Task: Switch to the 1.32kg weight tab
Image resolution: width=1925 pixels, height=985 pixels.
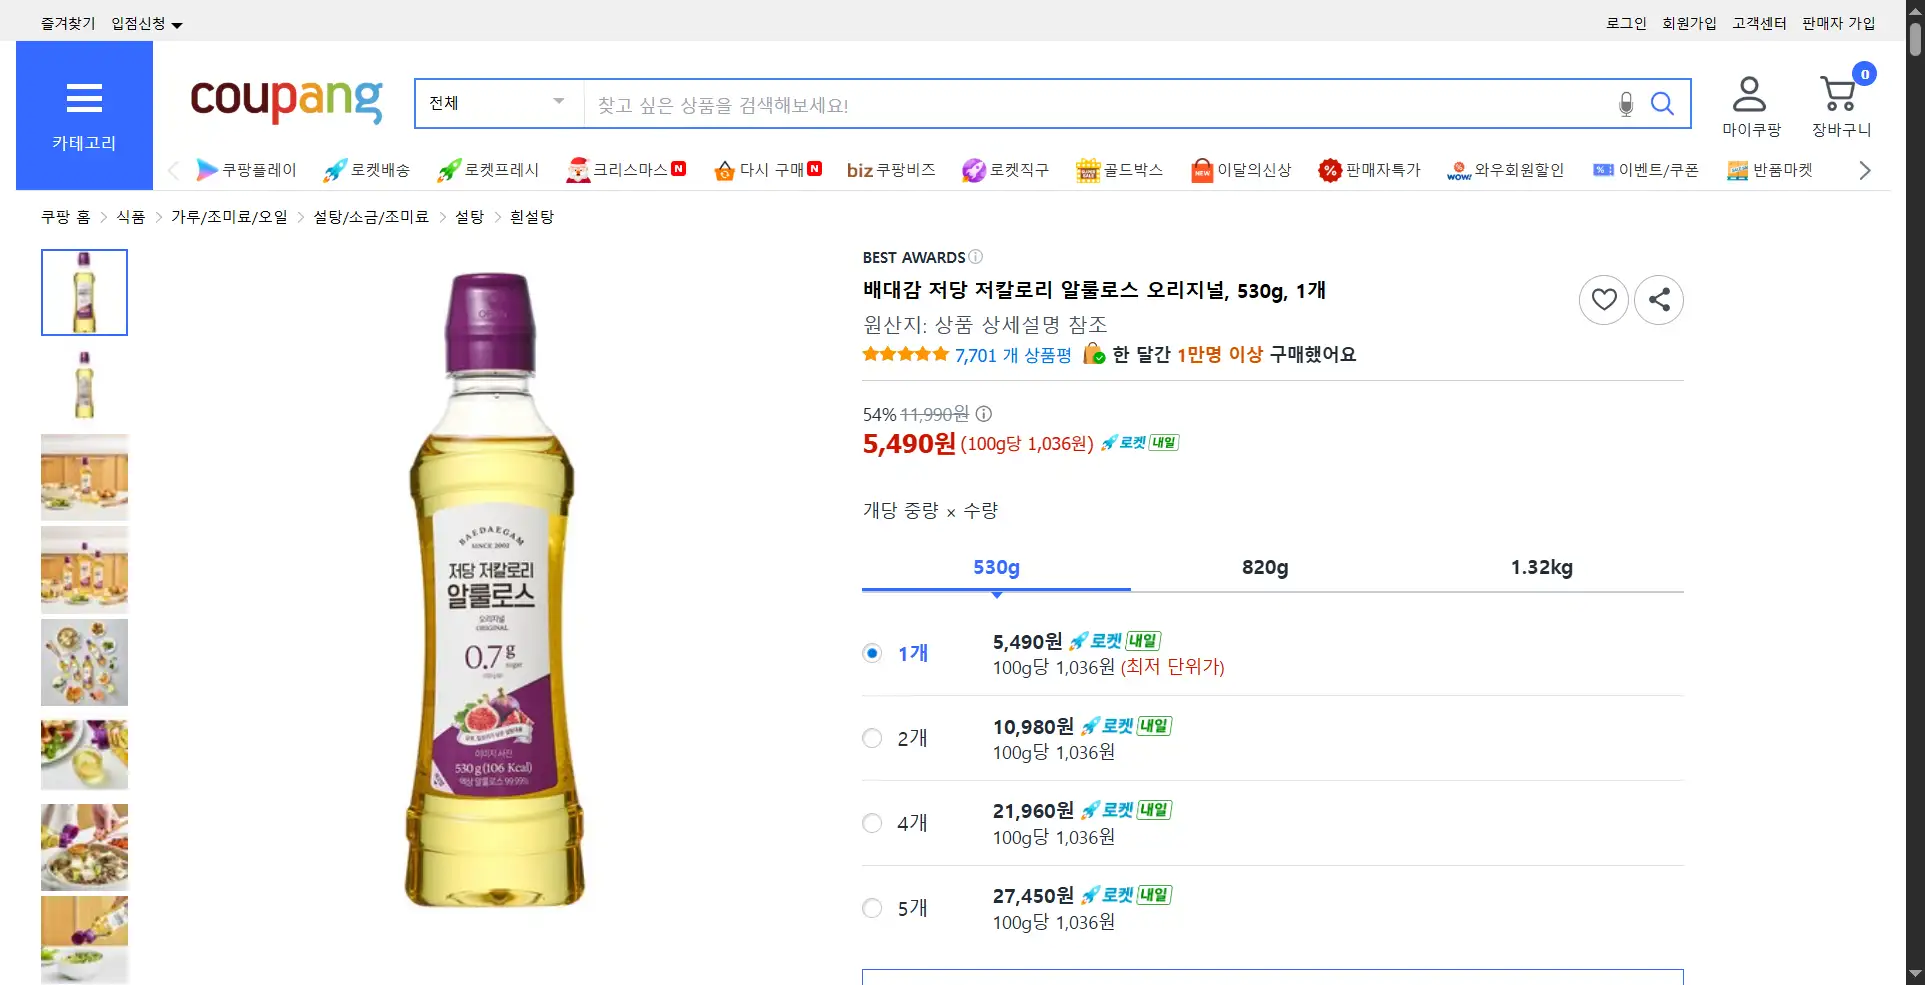Action: pos(1540,568)
